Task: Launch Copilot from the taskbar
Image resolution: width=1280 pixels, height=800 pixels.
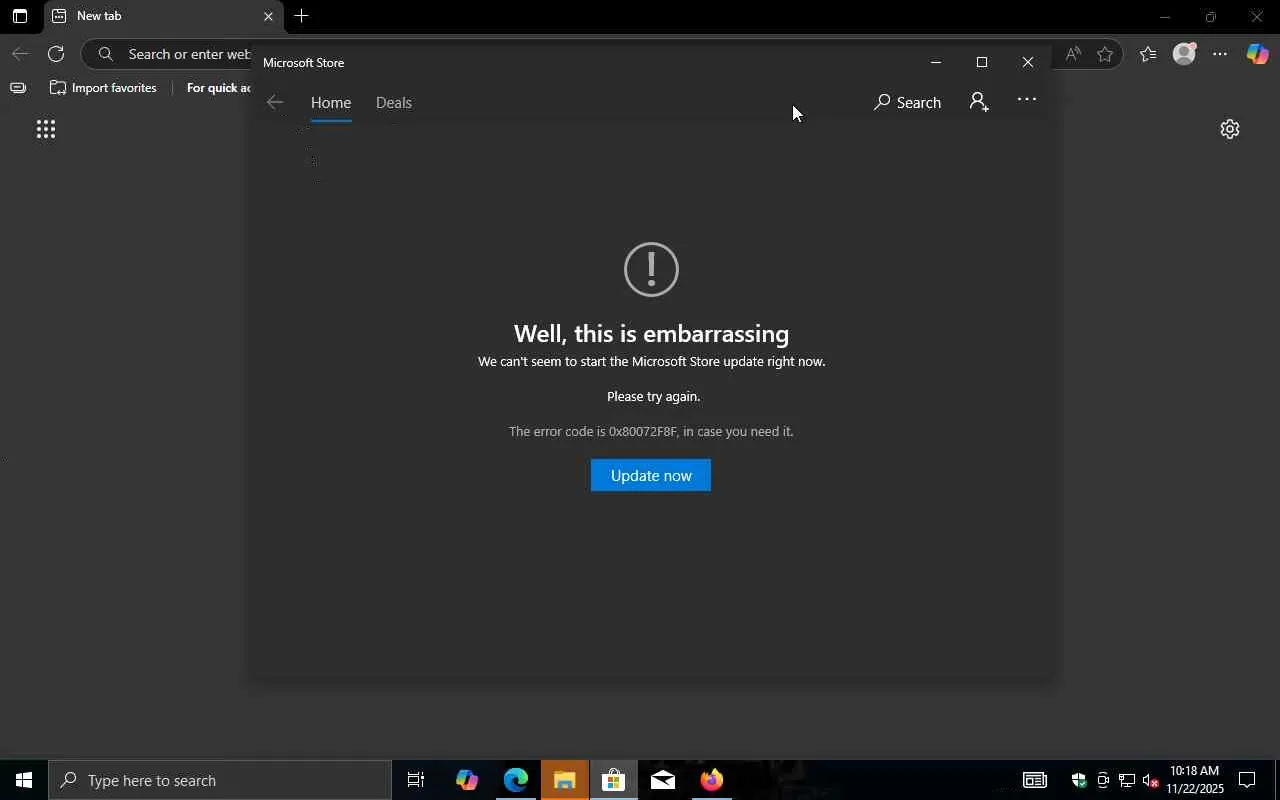Action: [466, 780]
